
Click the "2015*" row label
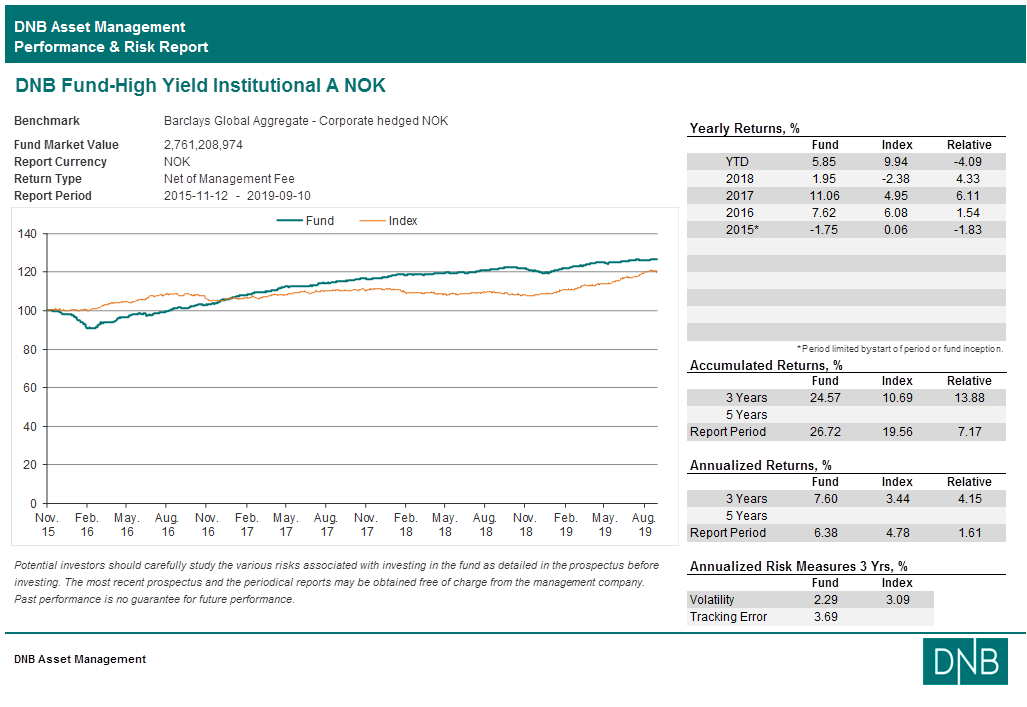(x=742, y=230)
